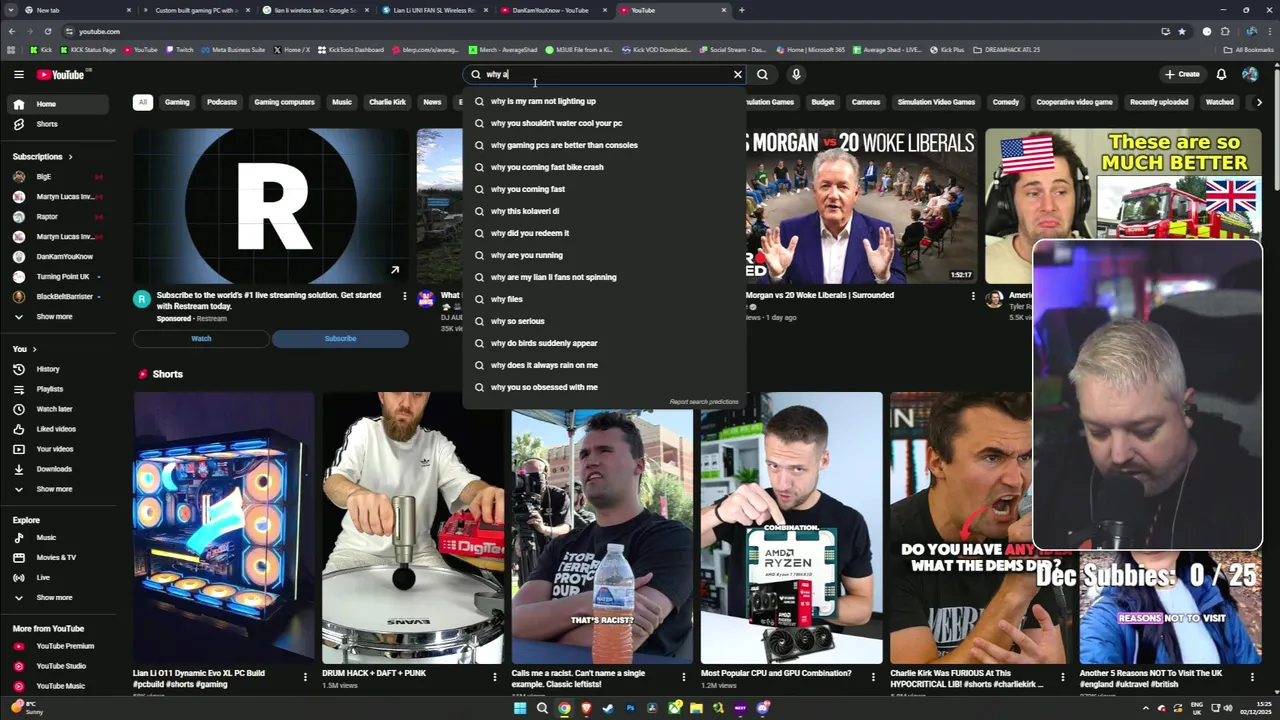The height and width of the screenshot is (720, 1280).
Task: Open Turning Point UK channel
Action: [x=58, y=277]
